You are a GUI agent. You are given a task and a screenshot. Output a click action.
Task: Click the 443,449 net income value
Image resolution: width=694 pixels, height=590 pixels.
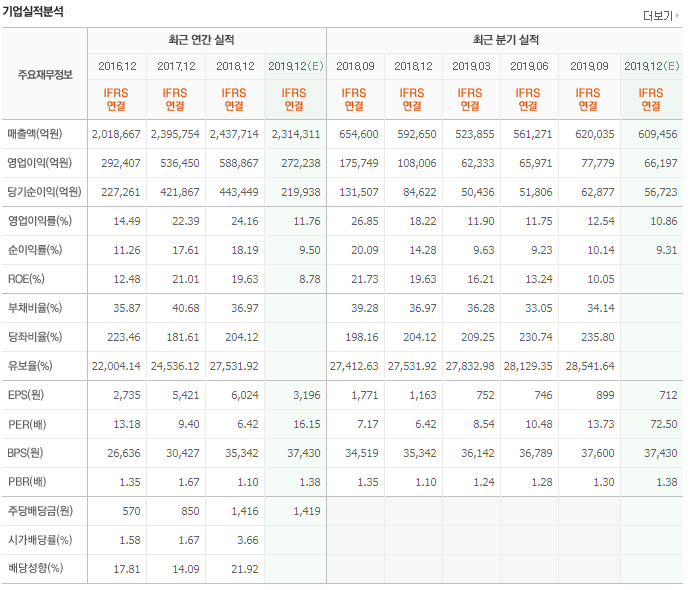coord(239,192)
